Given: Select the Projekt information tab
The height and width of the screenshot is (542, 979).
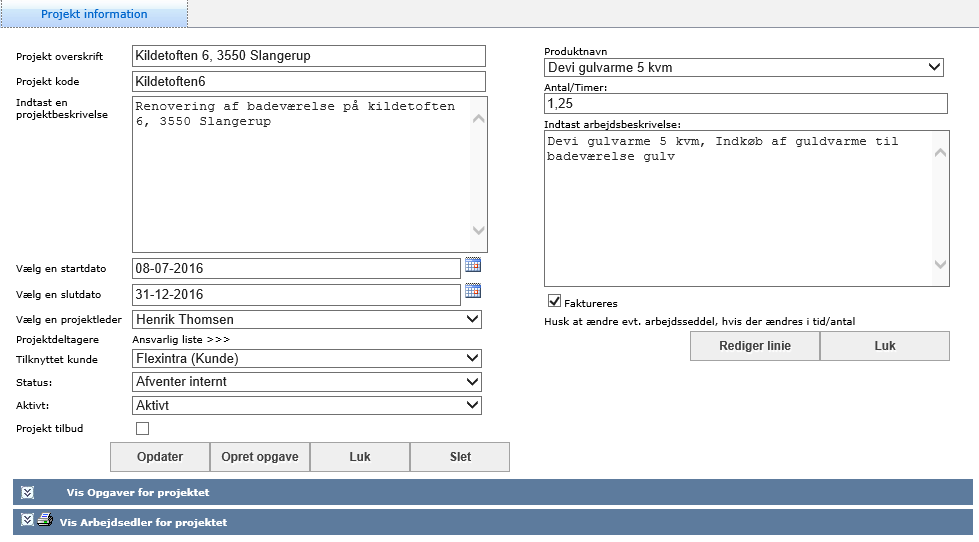Looking at the screenshot, I should pyautogui.click(x=94, y=14).
